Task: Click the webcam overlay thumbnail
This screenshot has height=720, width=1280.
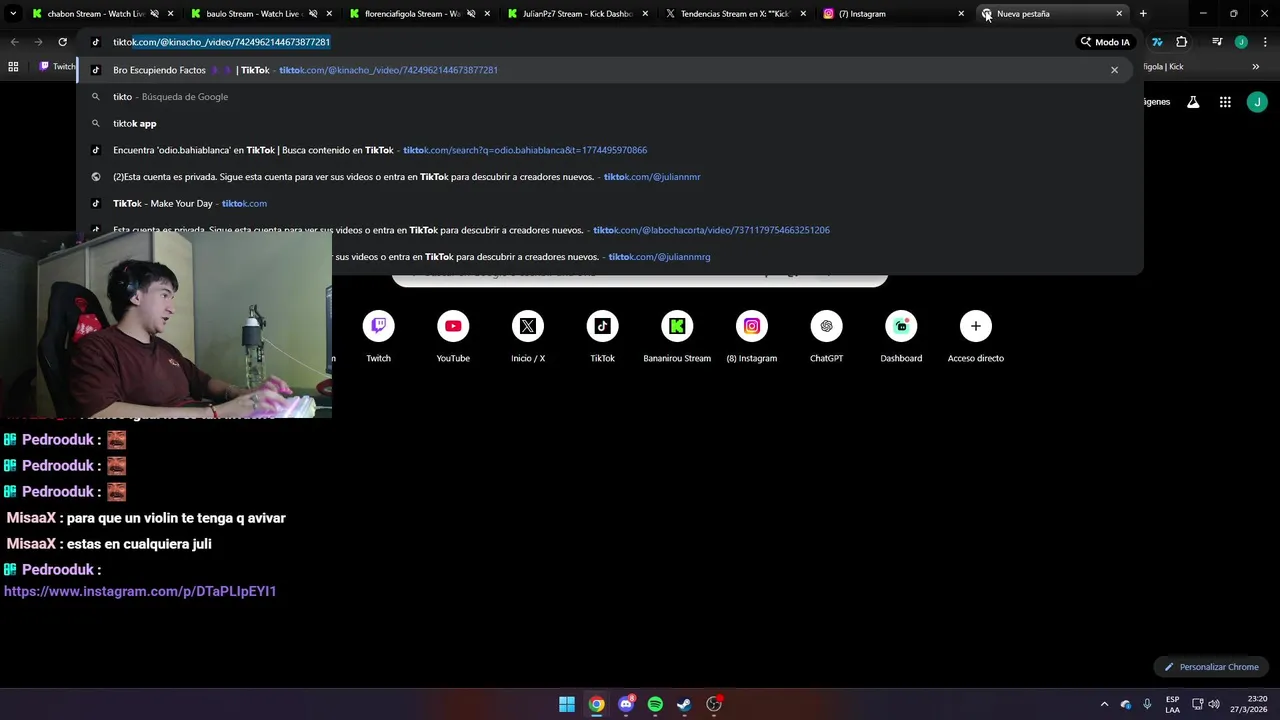Action: tap(166, 325)
